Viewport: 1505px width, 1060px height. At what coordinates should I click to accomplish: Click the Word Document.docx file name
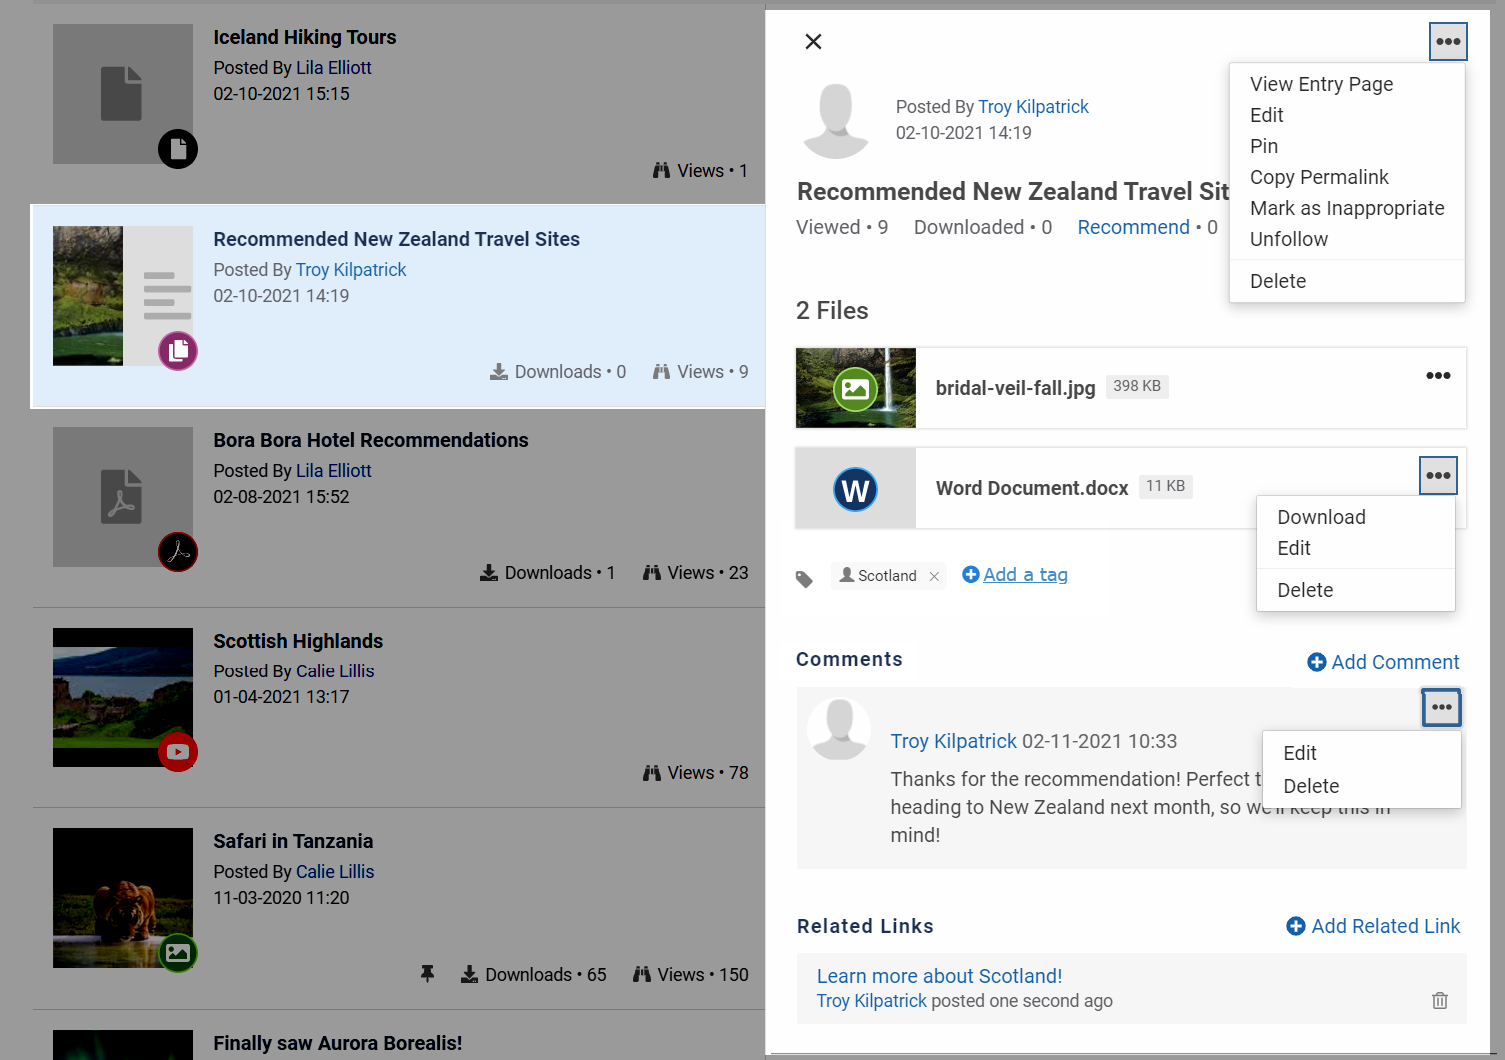[1032, 488]
